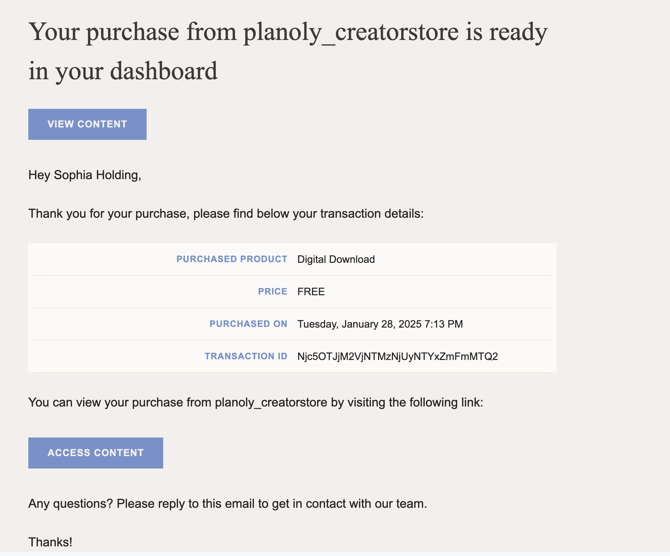Click the email heading about planoly_creatorstore purchase

coord(288,32)
